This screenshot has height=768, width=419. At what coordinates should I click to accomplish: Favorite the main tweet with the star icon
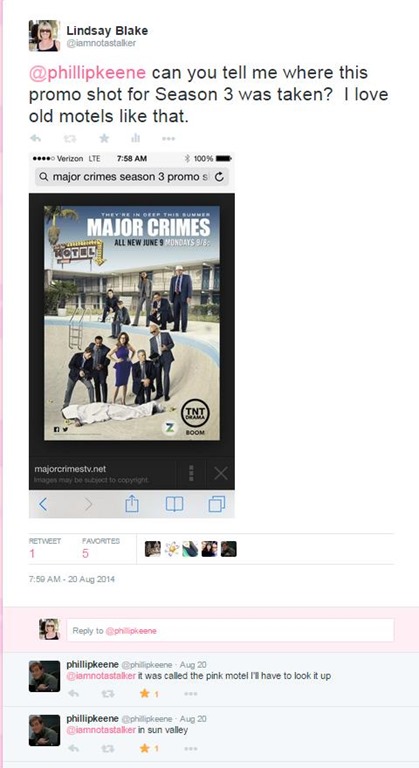pyautogui.click(x=104, y=139)
